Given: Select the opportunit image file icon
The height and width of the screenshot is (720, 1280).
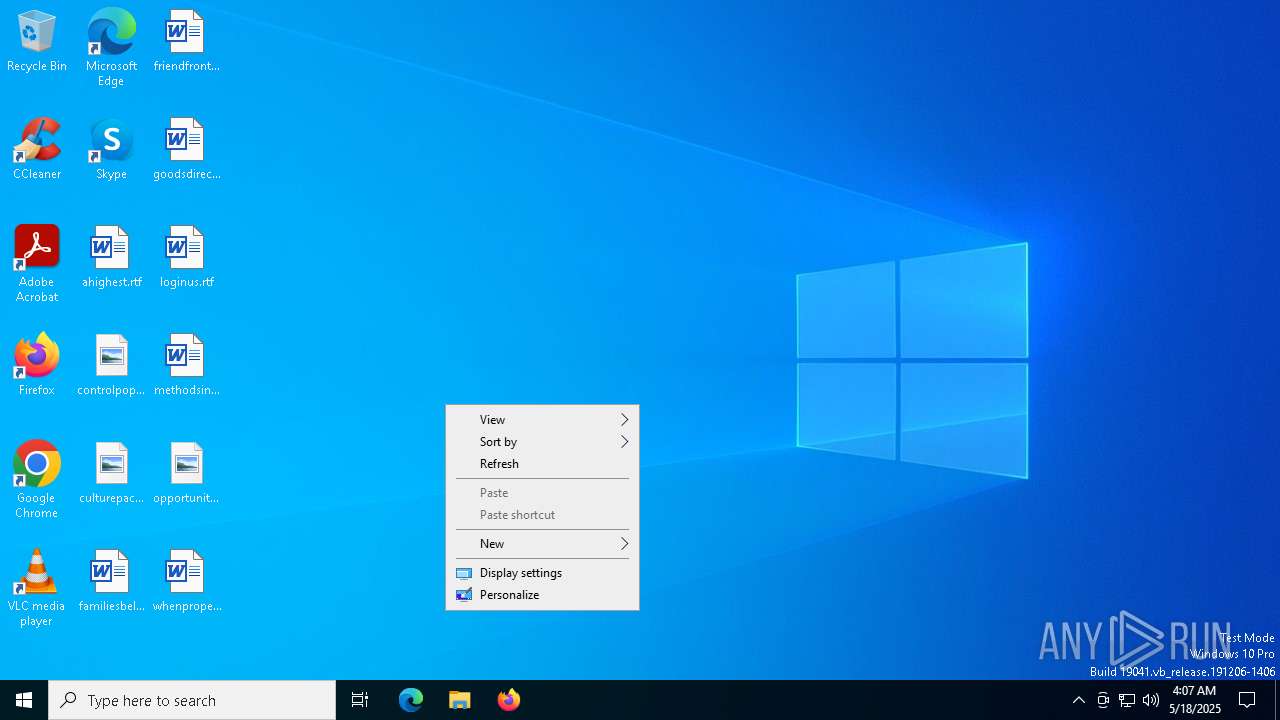Looking at the screenshot, I should pyautogui.click(x=186, y=474).
